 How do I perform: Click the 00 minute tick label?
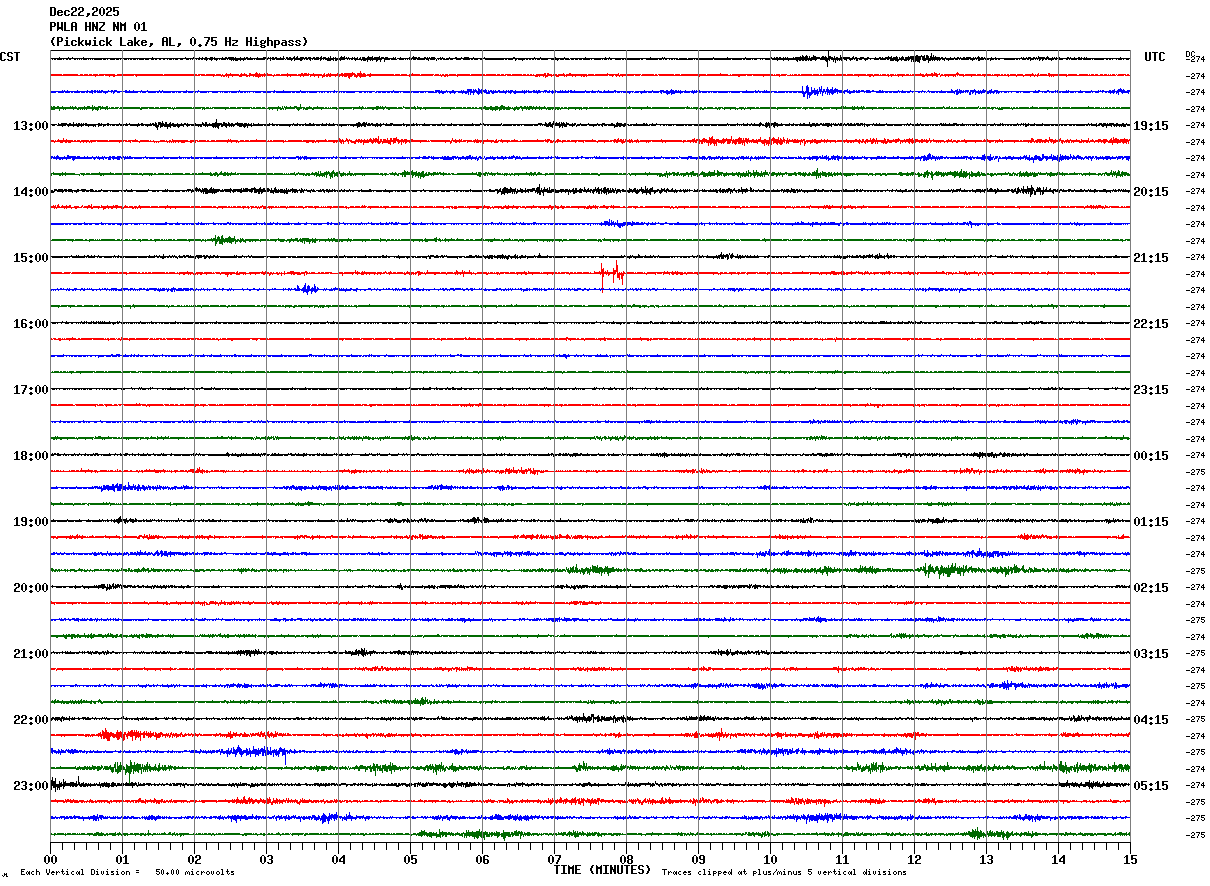click(50, 859)
